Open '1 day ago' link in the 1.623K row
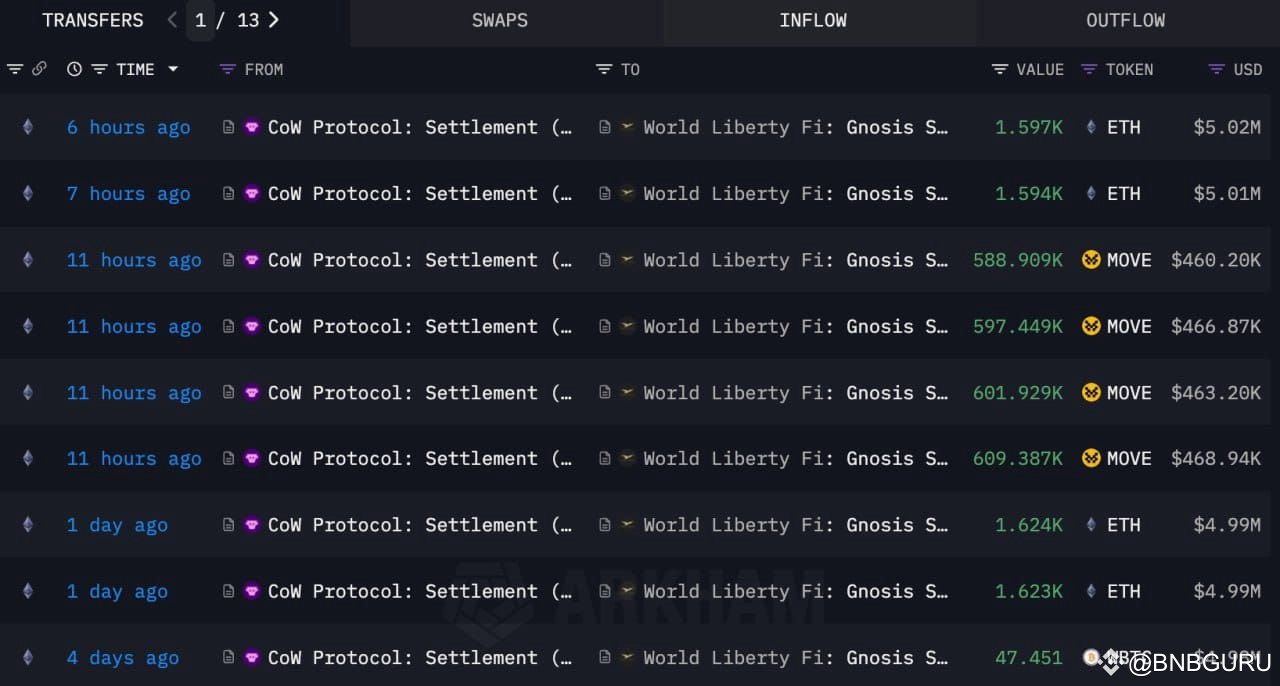 pos(117,591)
